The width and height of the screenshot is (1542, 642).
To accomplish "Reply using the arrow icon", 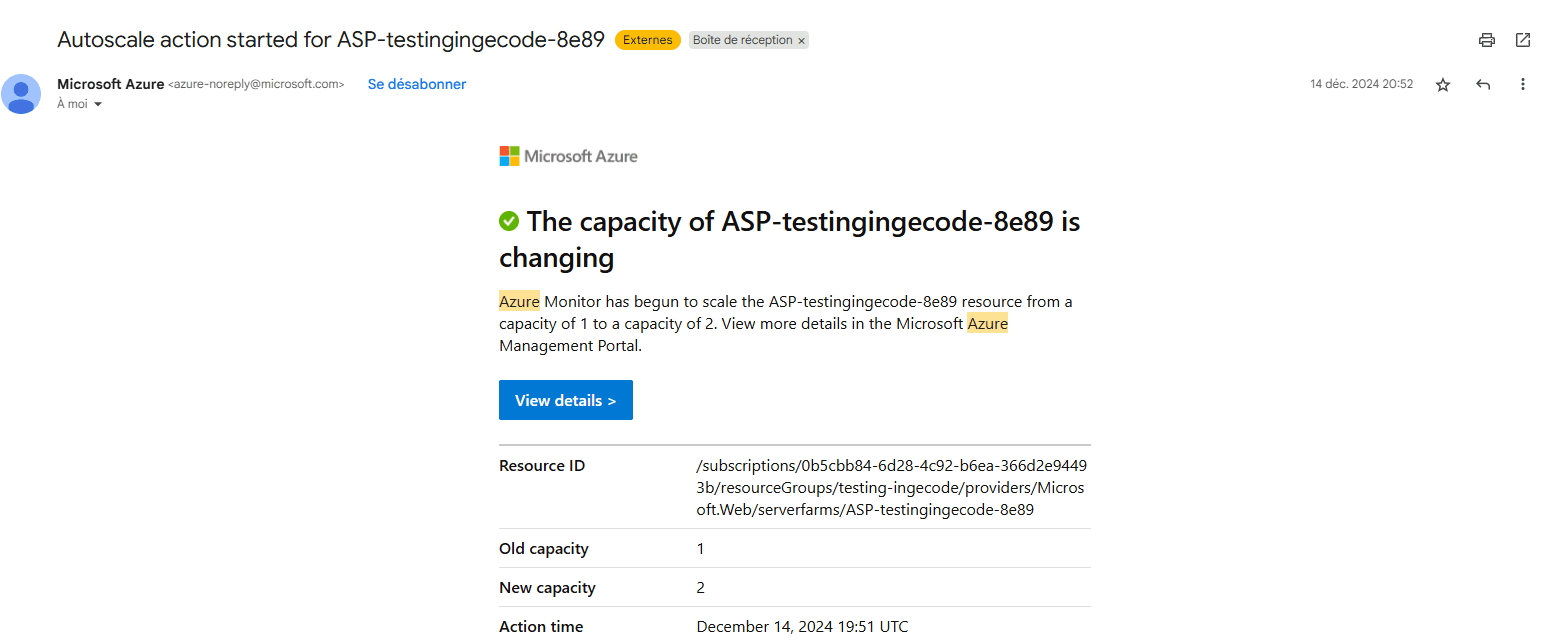I will [x=1483, y=85].
